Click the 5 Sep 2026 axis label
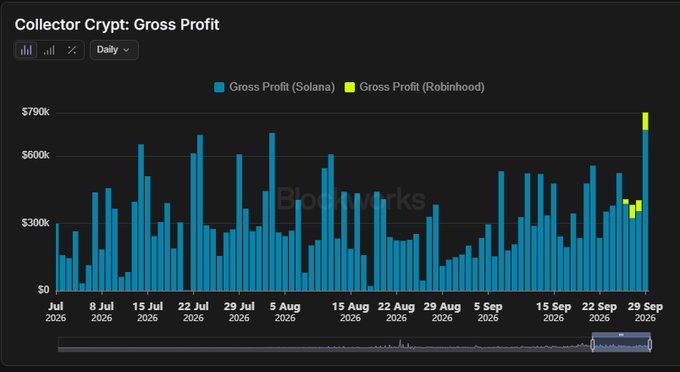 (x=488, y=312)
